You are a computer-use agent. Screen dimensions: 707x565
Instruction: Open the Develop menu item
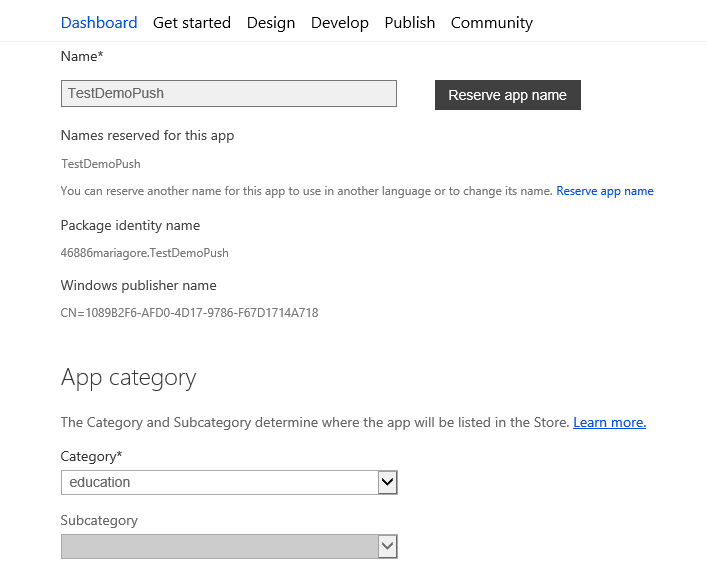(340, 22)
